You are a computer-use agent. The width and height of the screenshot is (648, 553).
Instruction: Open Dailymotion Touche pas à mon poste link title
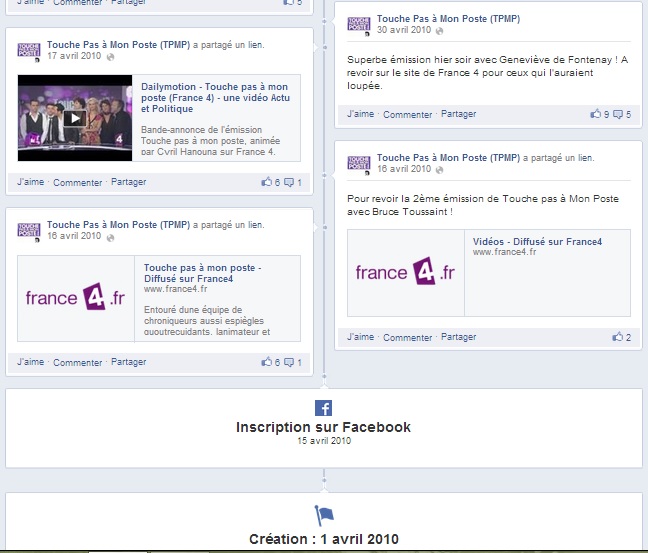[x=215, y=98]
